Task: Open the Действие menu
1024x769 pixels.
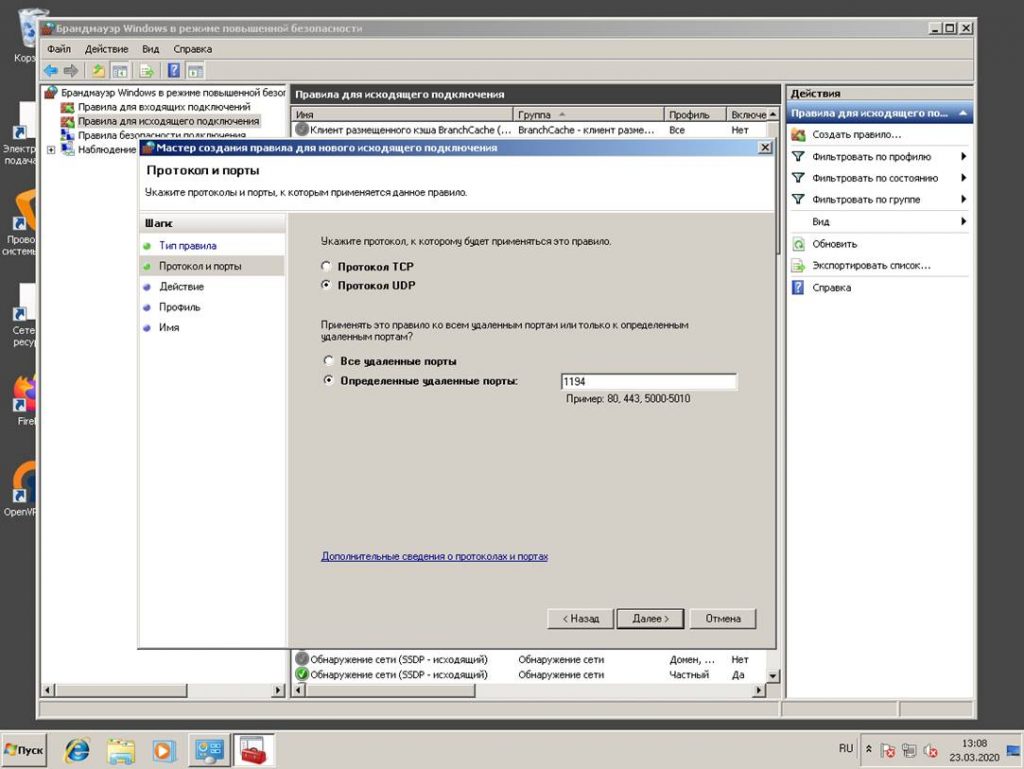Action: [x=106, y=49]
